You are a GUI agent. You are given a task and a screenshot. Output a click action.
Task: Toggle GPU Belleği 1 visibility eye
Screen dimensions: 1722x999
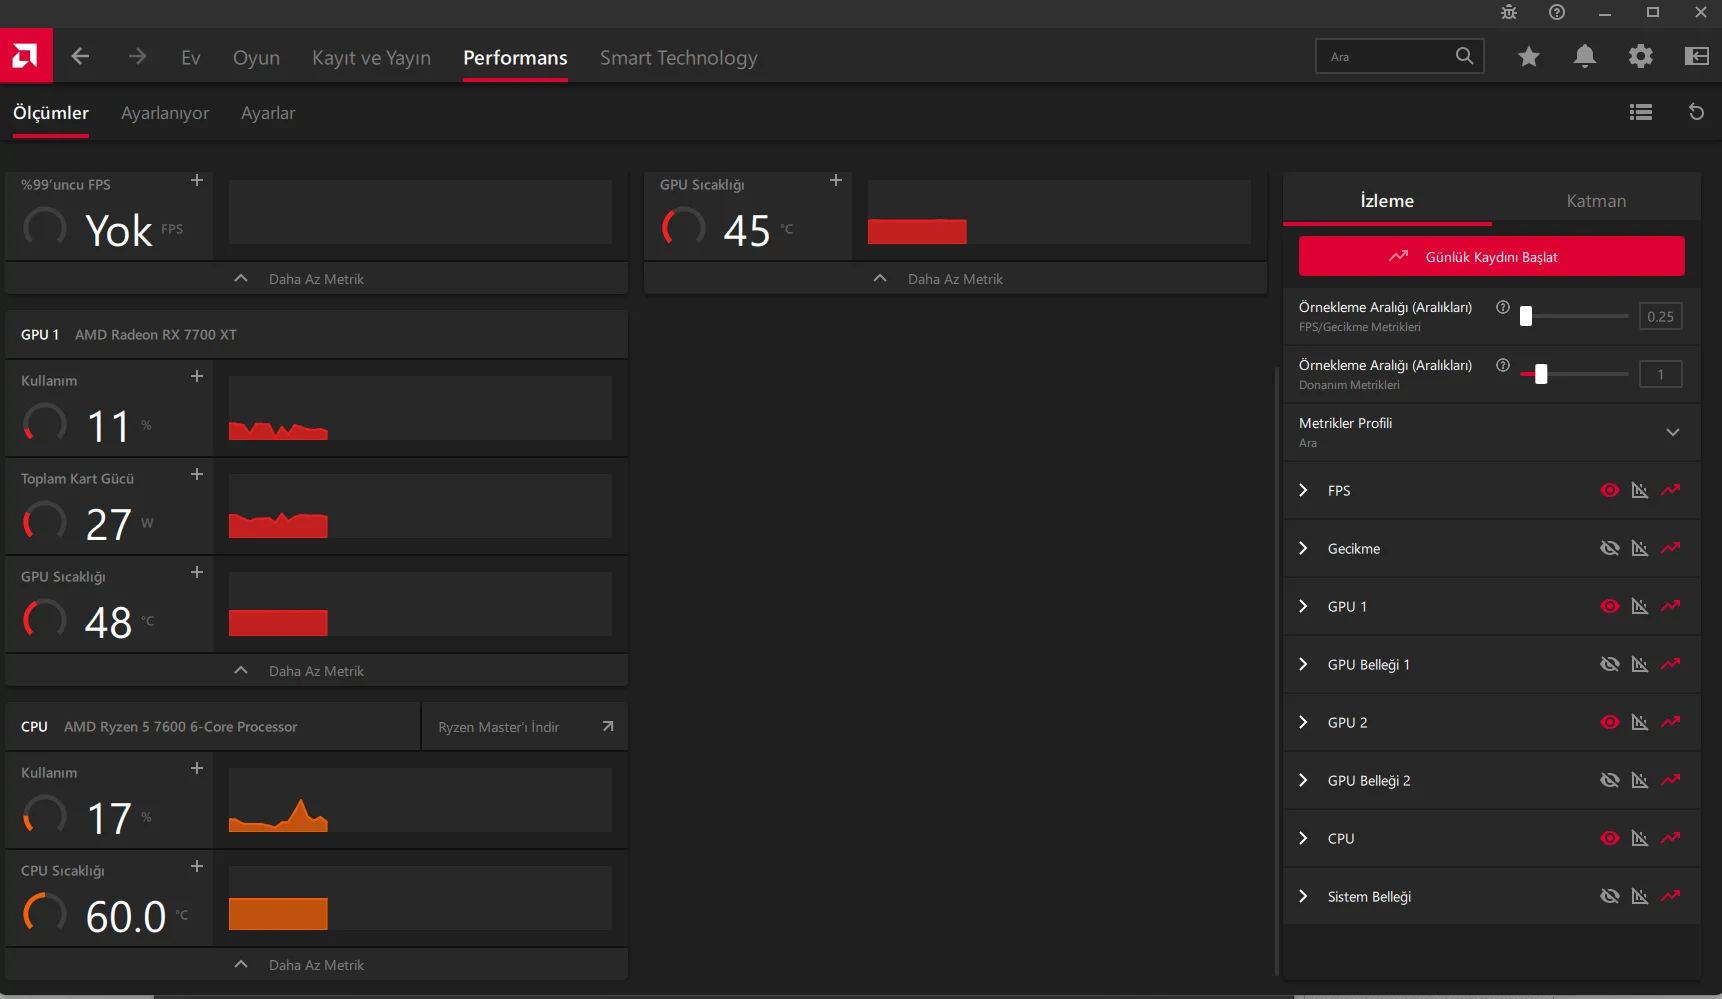coord(1610,664)
